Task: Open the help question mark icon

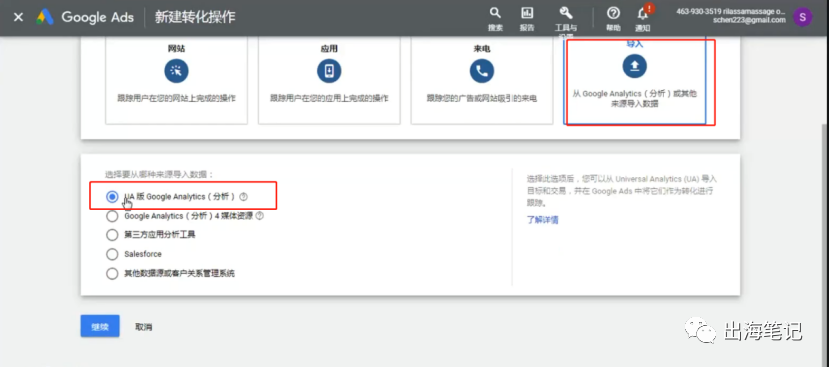Action: [x=613, y=13]
